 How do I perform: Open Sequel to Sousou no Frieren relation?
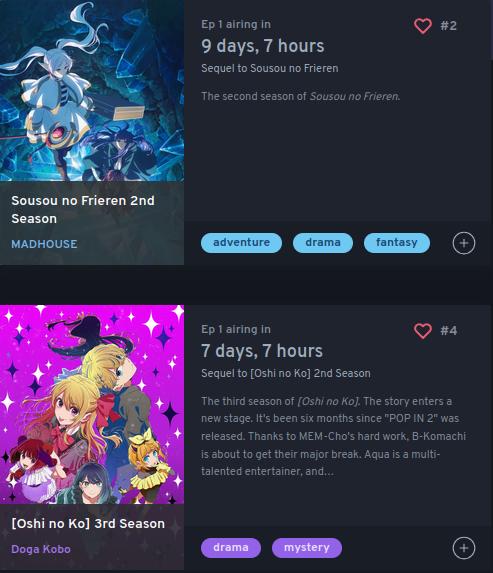pyautogui.click(x=270, y=68)
